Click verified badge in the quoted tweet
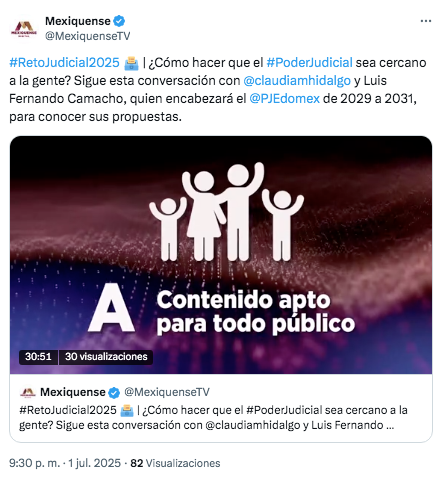442x483 pixels. (114, 393)
